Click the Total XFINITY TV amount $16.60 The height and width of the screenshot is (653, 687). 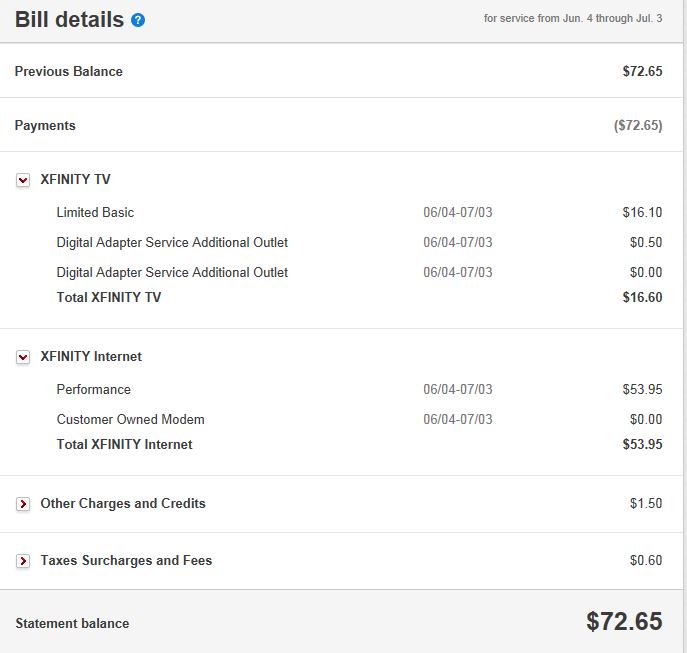point(642,297)
